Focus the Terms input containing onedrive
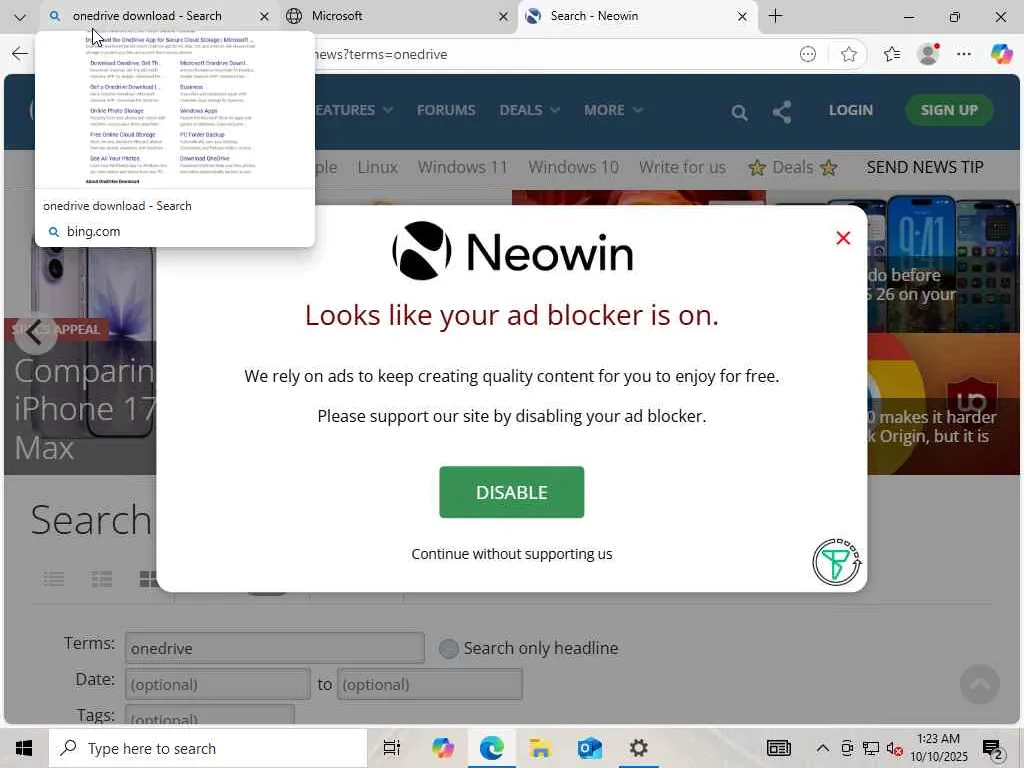1024x768 pixels. tap(275, 648)
